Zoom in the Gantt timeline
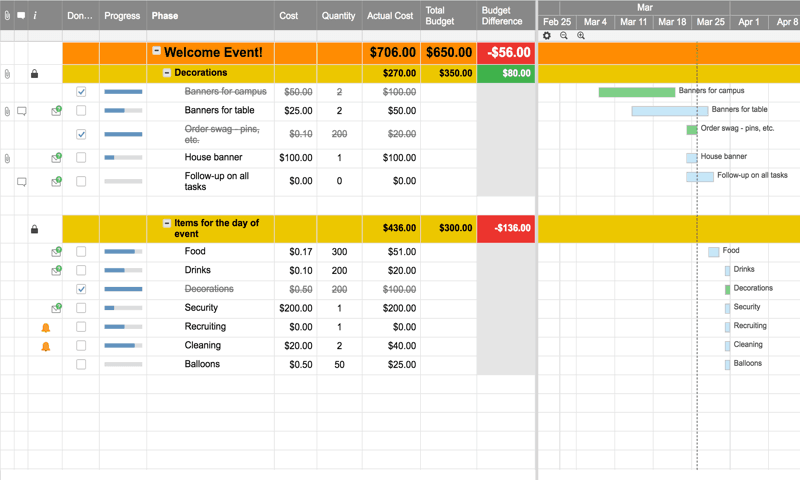This screenshot has height=480, width=800. coord(581,36)
